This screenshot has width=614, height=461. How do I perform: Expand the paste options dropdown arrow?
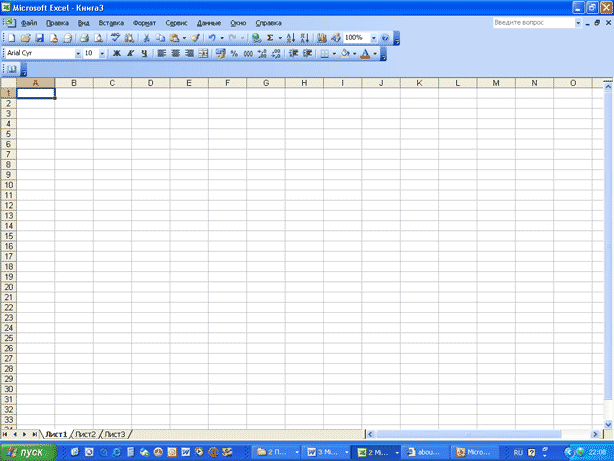[184, 38]
